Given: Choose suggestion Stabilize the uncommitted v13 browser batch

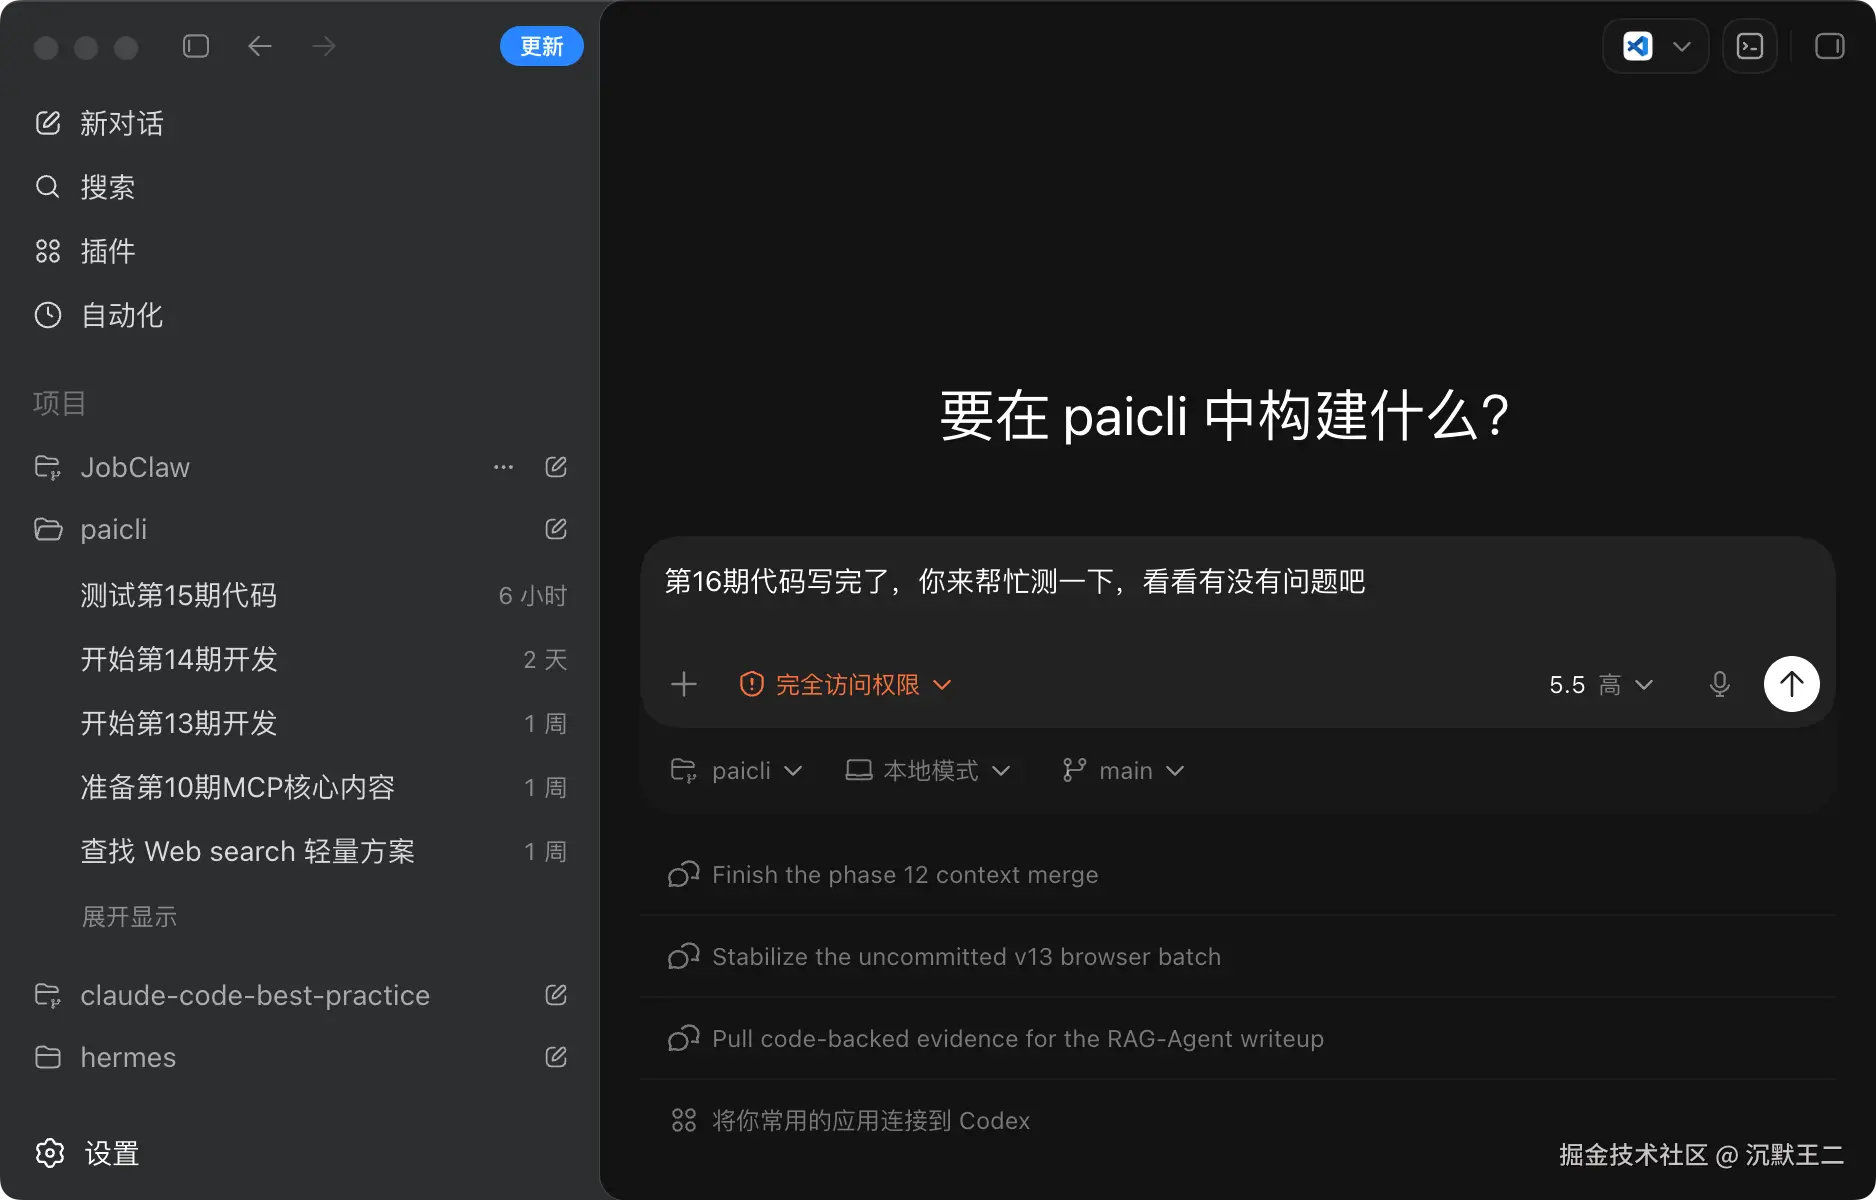Looking at the screenshot, I should (1238, 957).
